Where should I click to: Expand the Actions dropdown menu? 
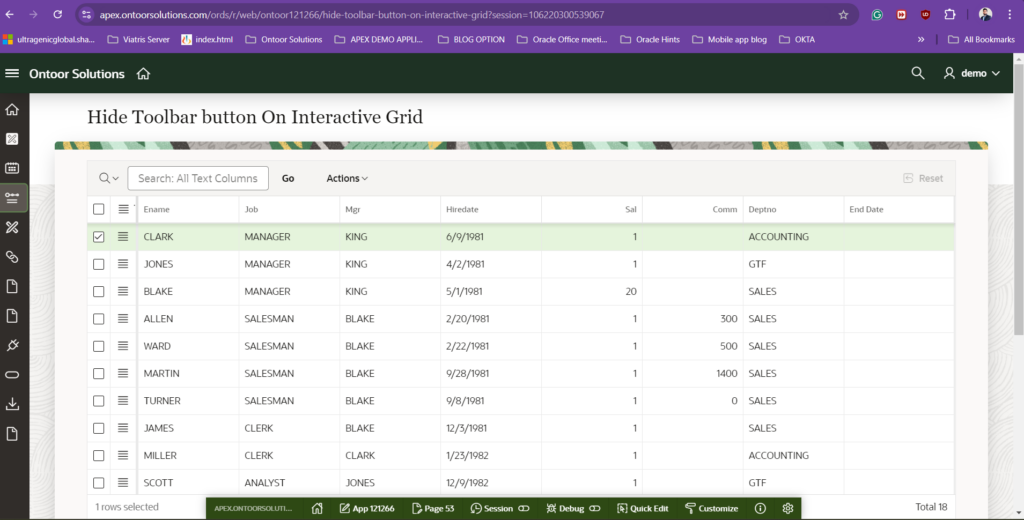click(x=347, y=178)
